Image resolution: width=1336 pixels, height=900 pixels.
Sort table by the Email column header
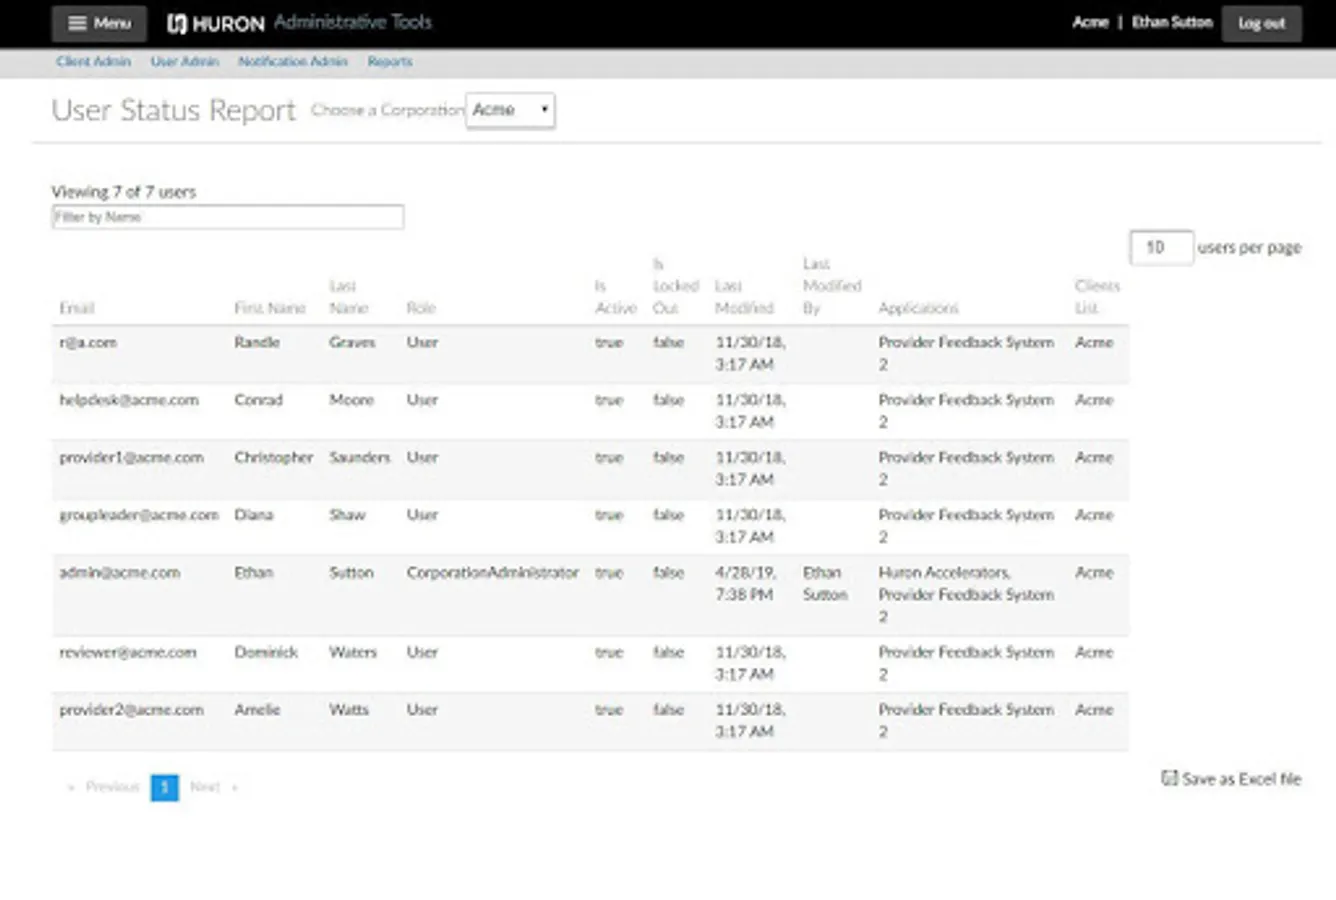pos(76,308)
